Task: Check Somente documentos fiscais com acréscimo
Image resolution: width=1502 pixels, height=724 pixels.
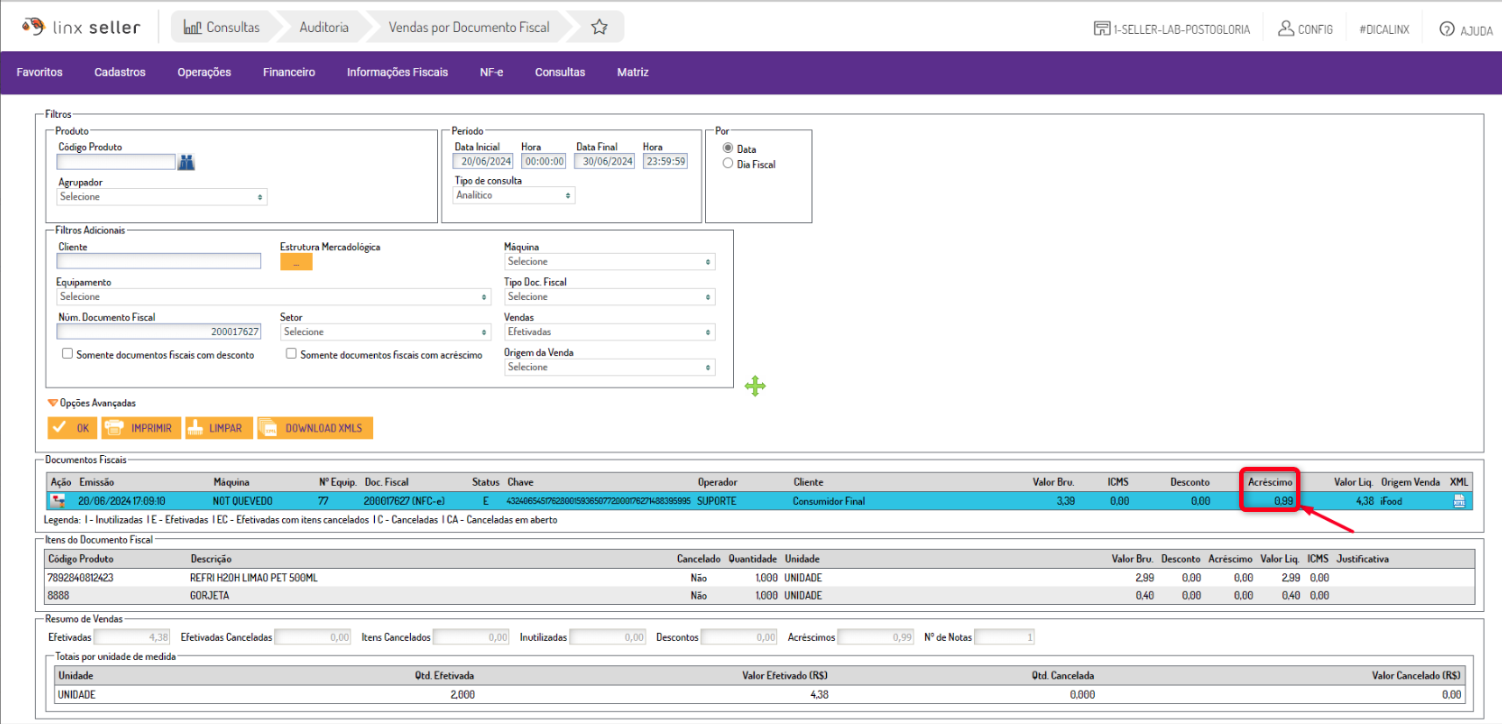Action: click(x=291, y=354)
